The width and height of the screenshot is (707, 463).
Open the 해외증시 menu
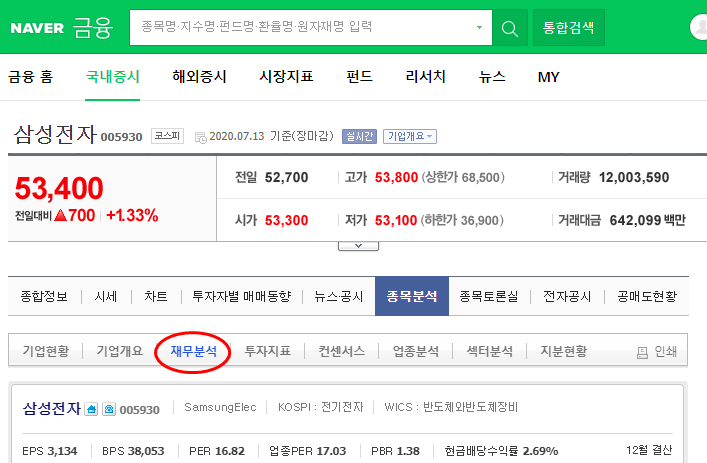[199, 77]
